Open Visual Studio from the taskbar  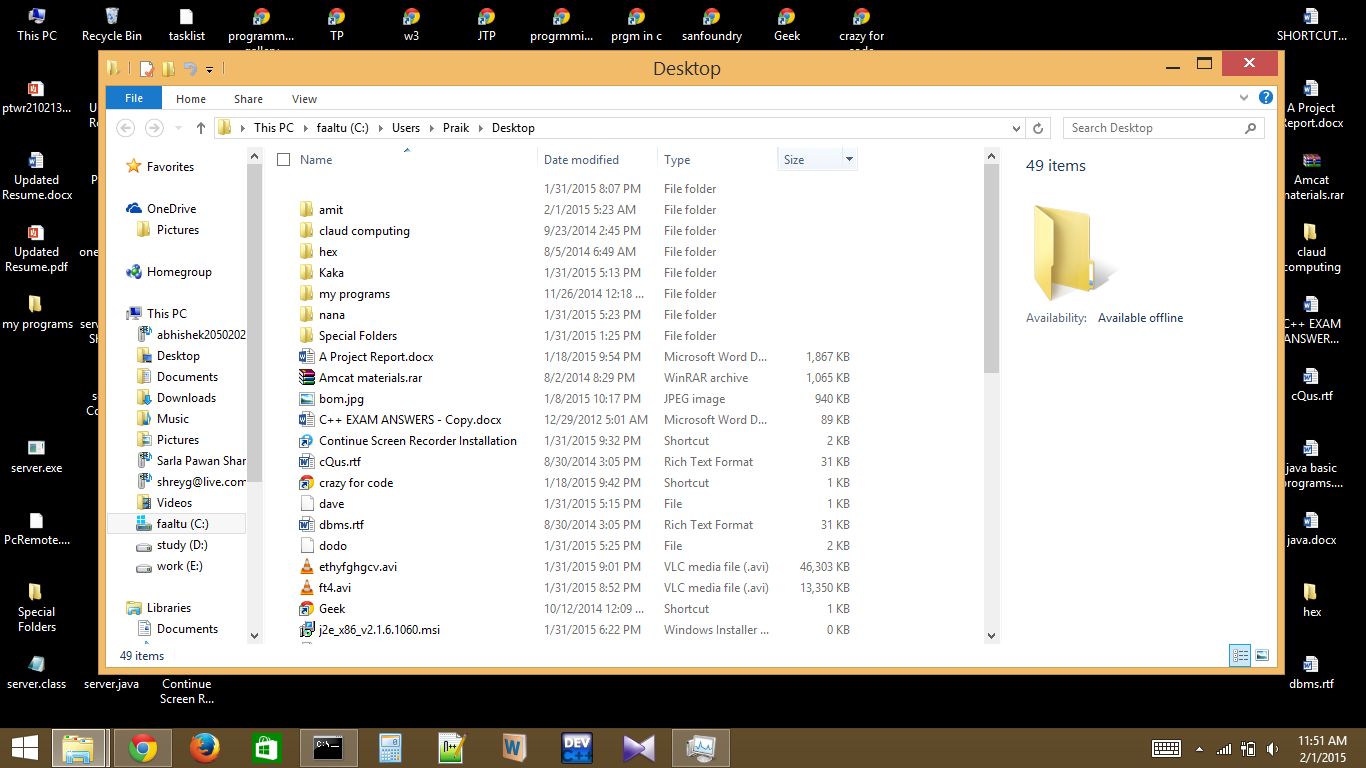[x=639, y=748]
